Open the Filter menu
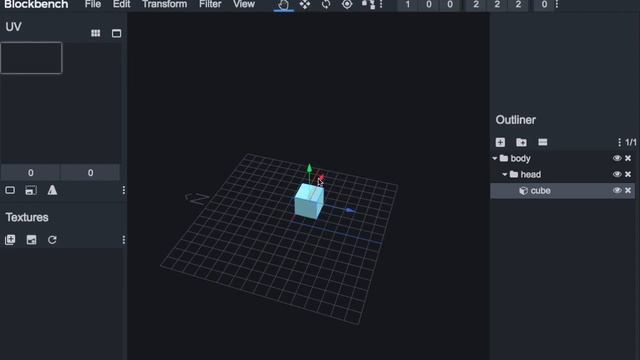 (x=210, y=4)
